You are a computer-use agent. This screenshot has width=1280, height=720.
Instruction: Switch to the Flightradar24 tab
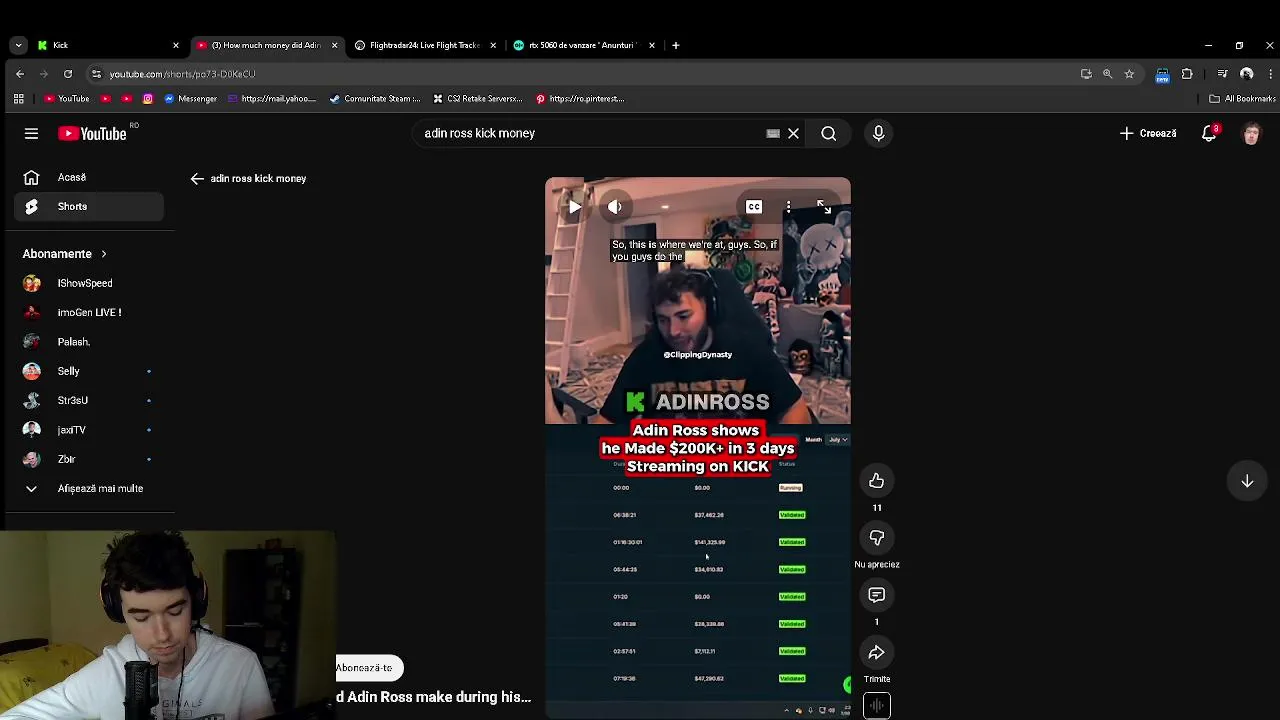pyautogui.click(x=424, y=45)
